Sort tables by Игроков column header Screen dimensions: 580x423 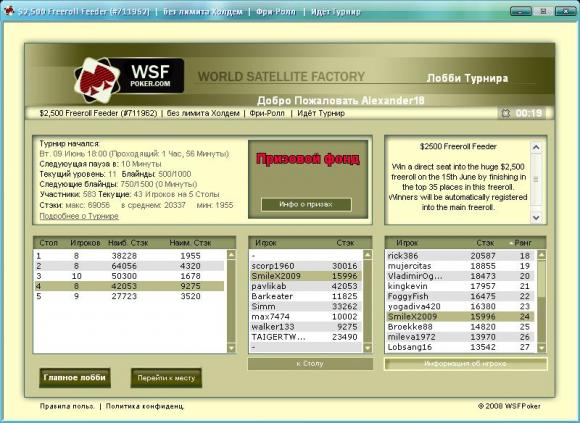click(x=85, y=243)
